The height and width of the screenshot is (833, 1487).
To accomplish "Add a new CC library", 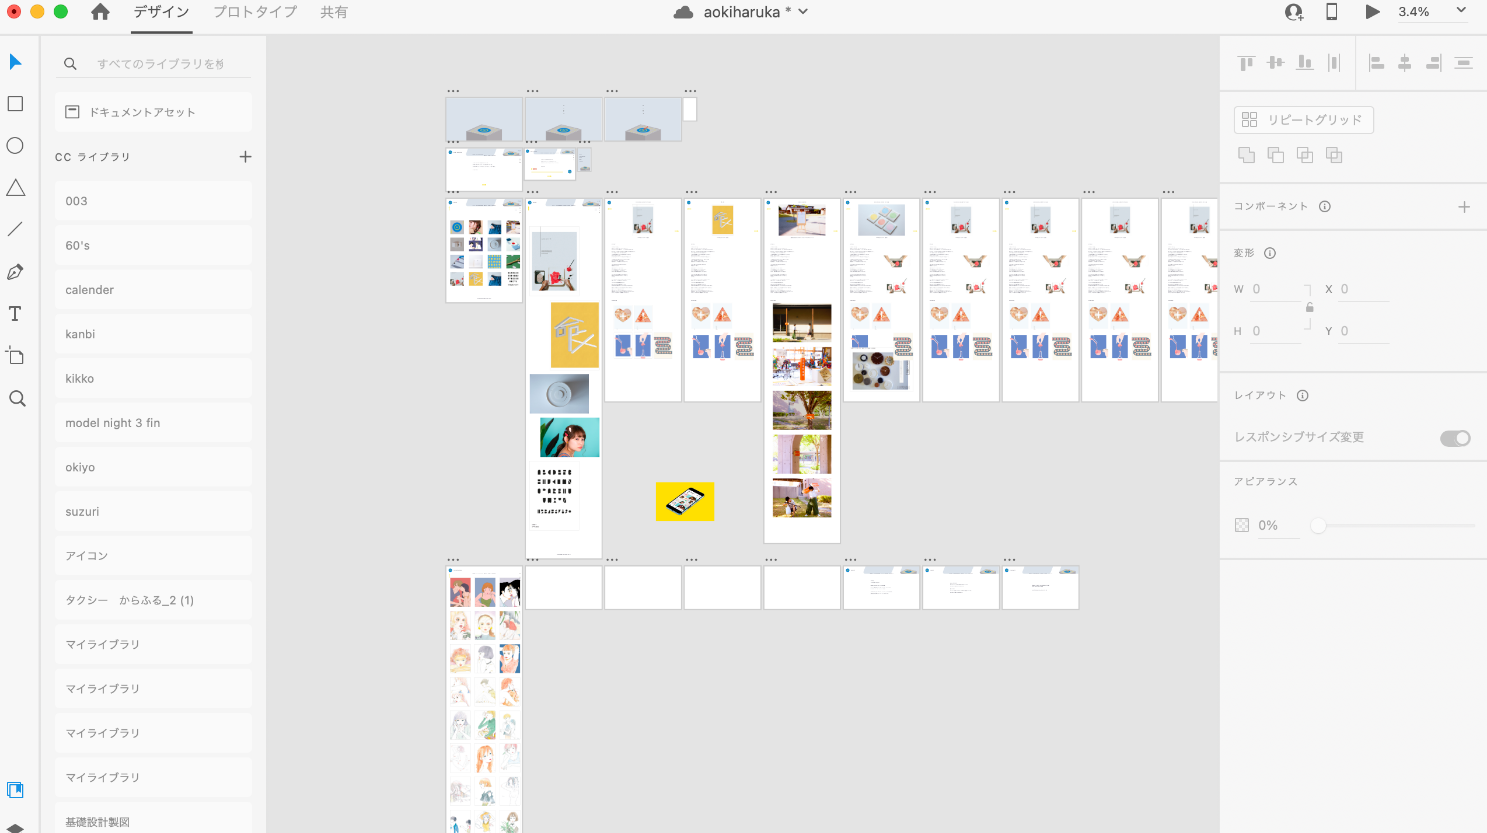I will [245, 157].
